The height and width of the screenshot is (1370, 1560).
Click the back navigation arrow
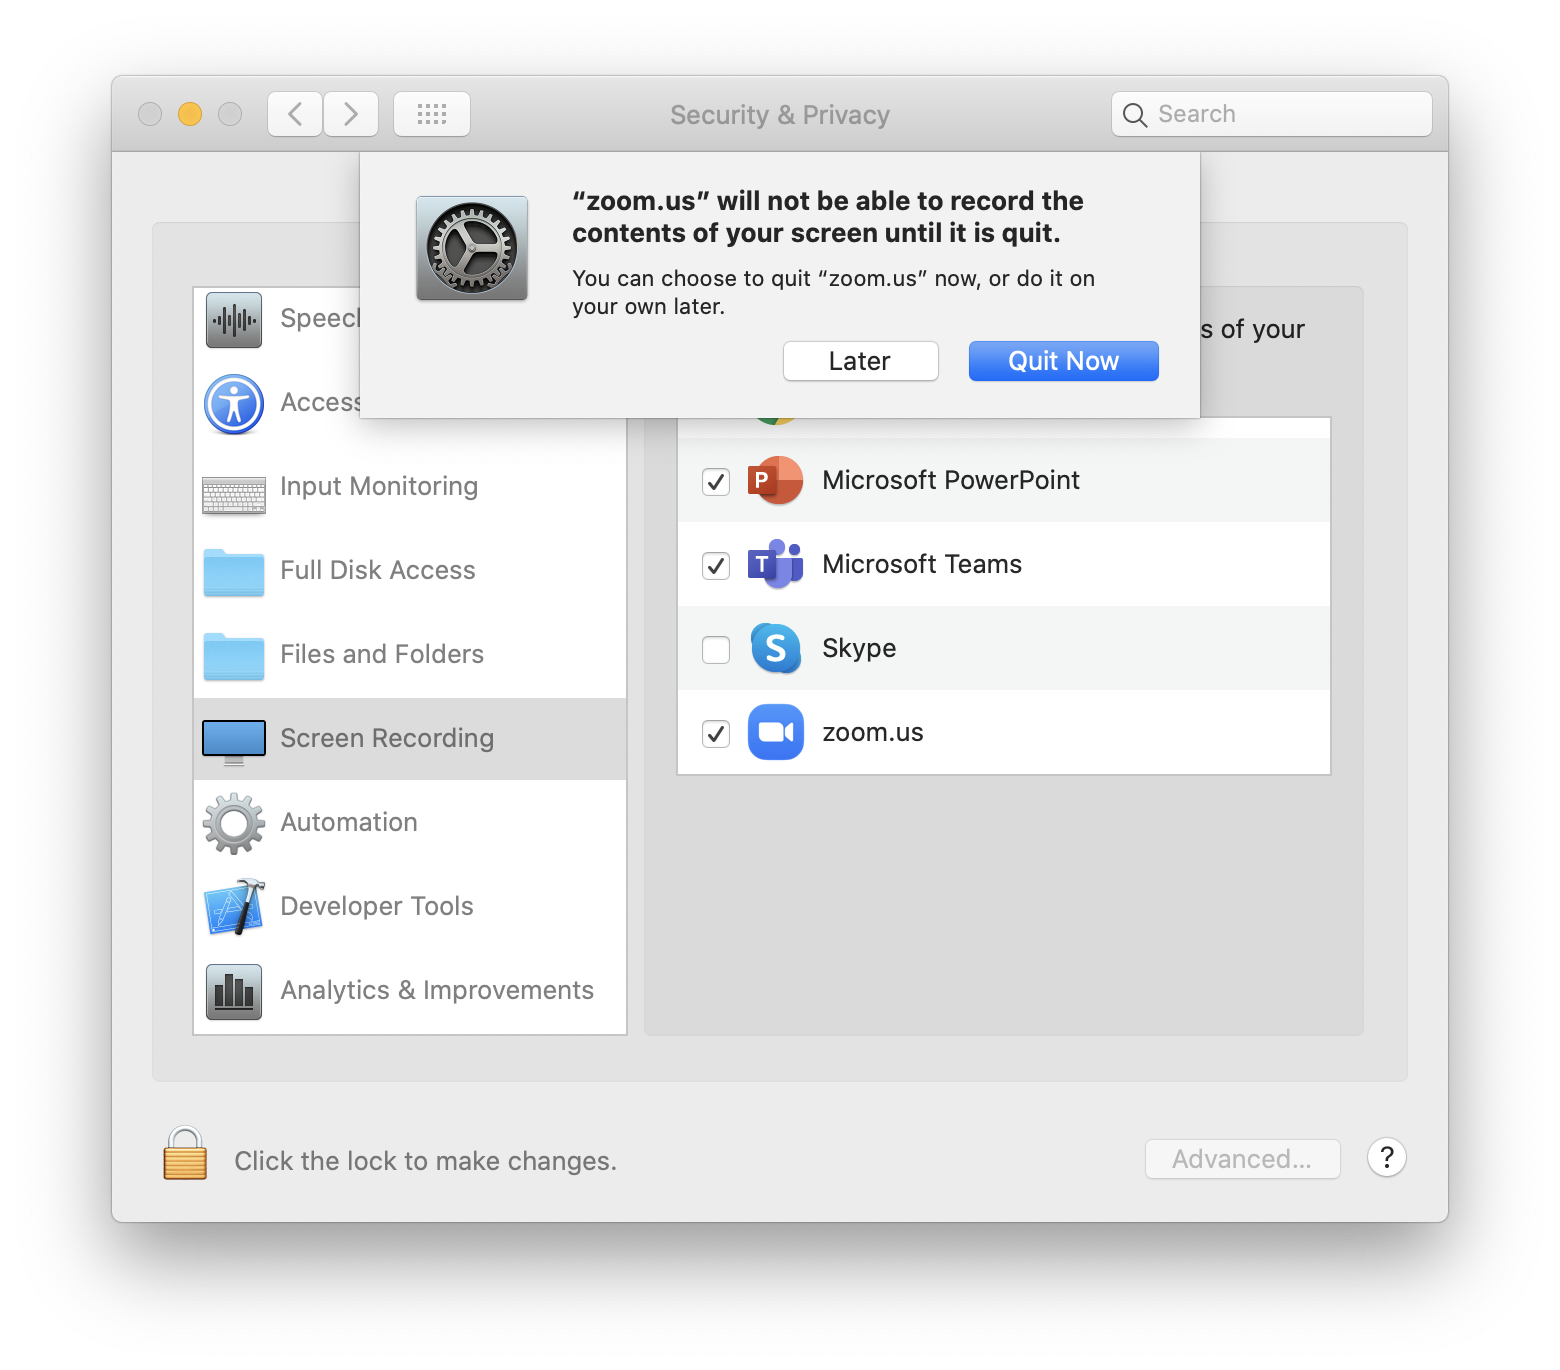tap(294, 113)
